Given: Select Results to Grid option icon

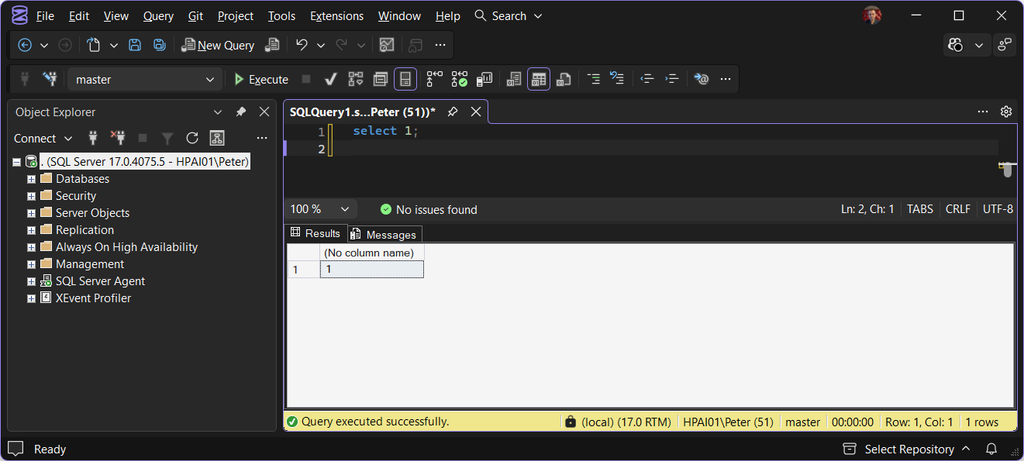Looking at the screenshot, I should (x=539, y=79).
